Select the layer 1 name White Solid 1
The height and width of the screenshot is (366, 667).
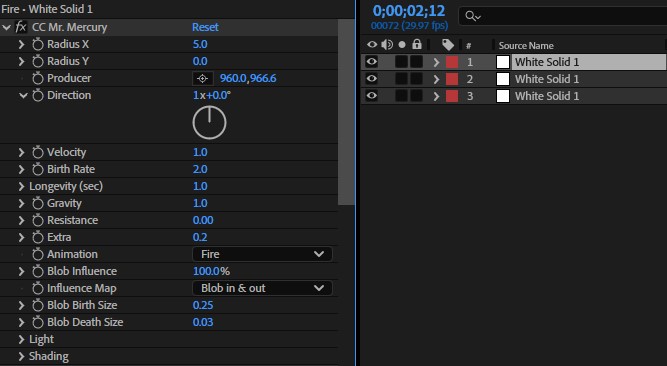pos(547,62)
